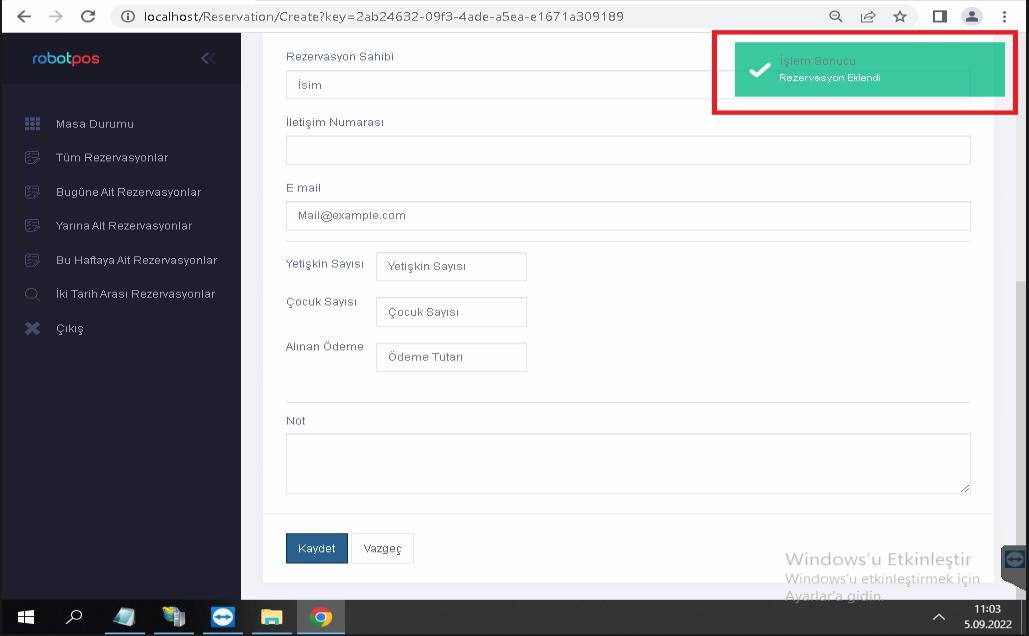
Task: Open File Explorer from the taskbar
Action: (271, 617)
